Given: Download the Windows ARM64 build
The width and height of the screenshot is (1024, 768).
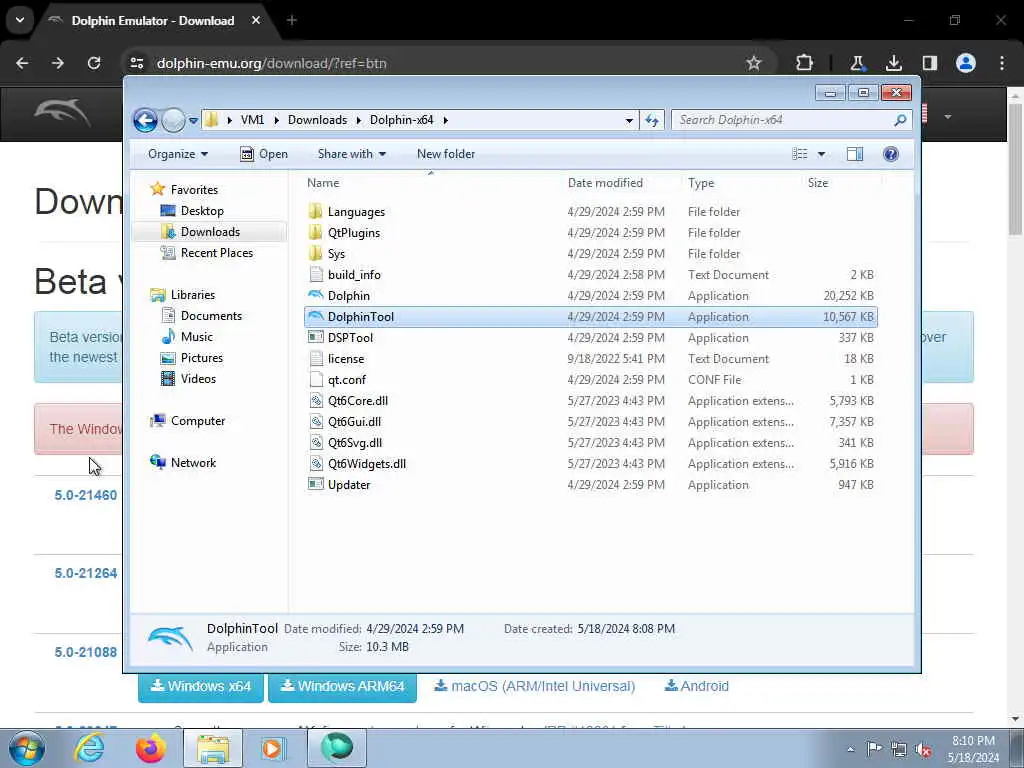Looking at the screenshot, I should click(342, 686).
